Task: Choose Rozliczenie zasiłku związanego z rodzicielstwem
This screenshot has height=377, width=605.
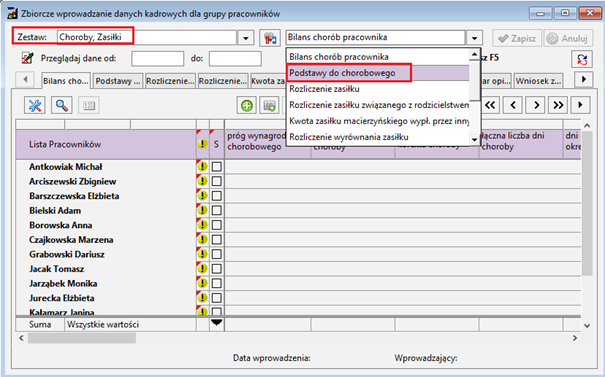Action: [379, 105]
